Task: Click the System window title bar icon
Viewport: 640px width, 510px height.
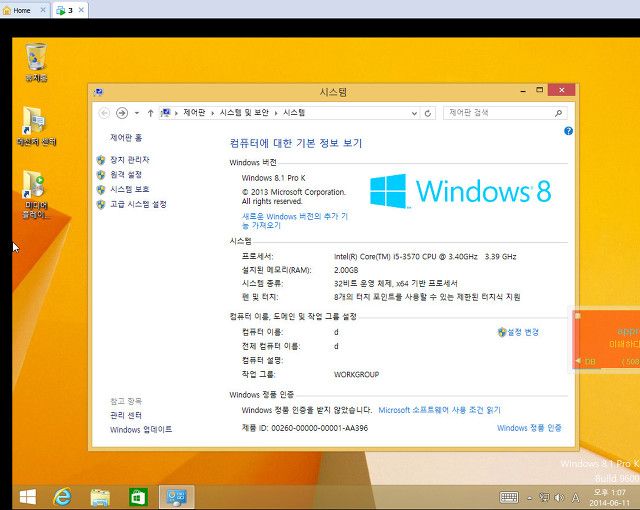Action: (x=98, y=92)
